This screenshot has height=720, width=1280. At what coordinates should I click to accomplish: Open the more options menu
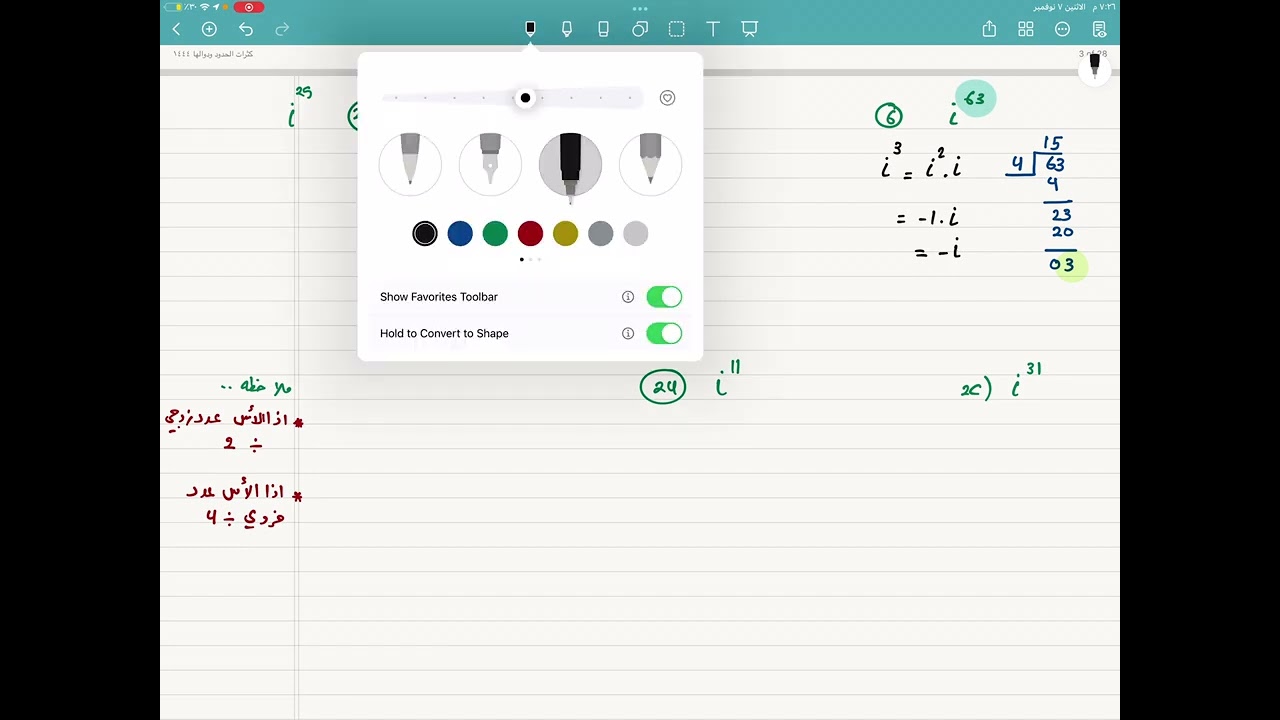tap(1062, 30)
